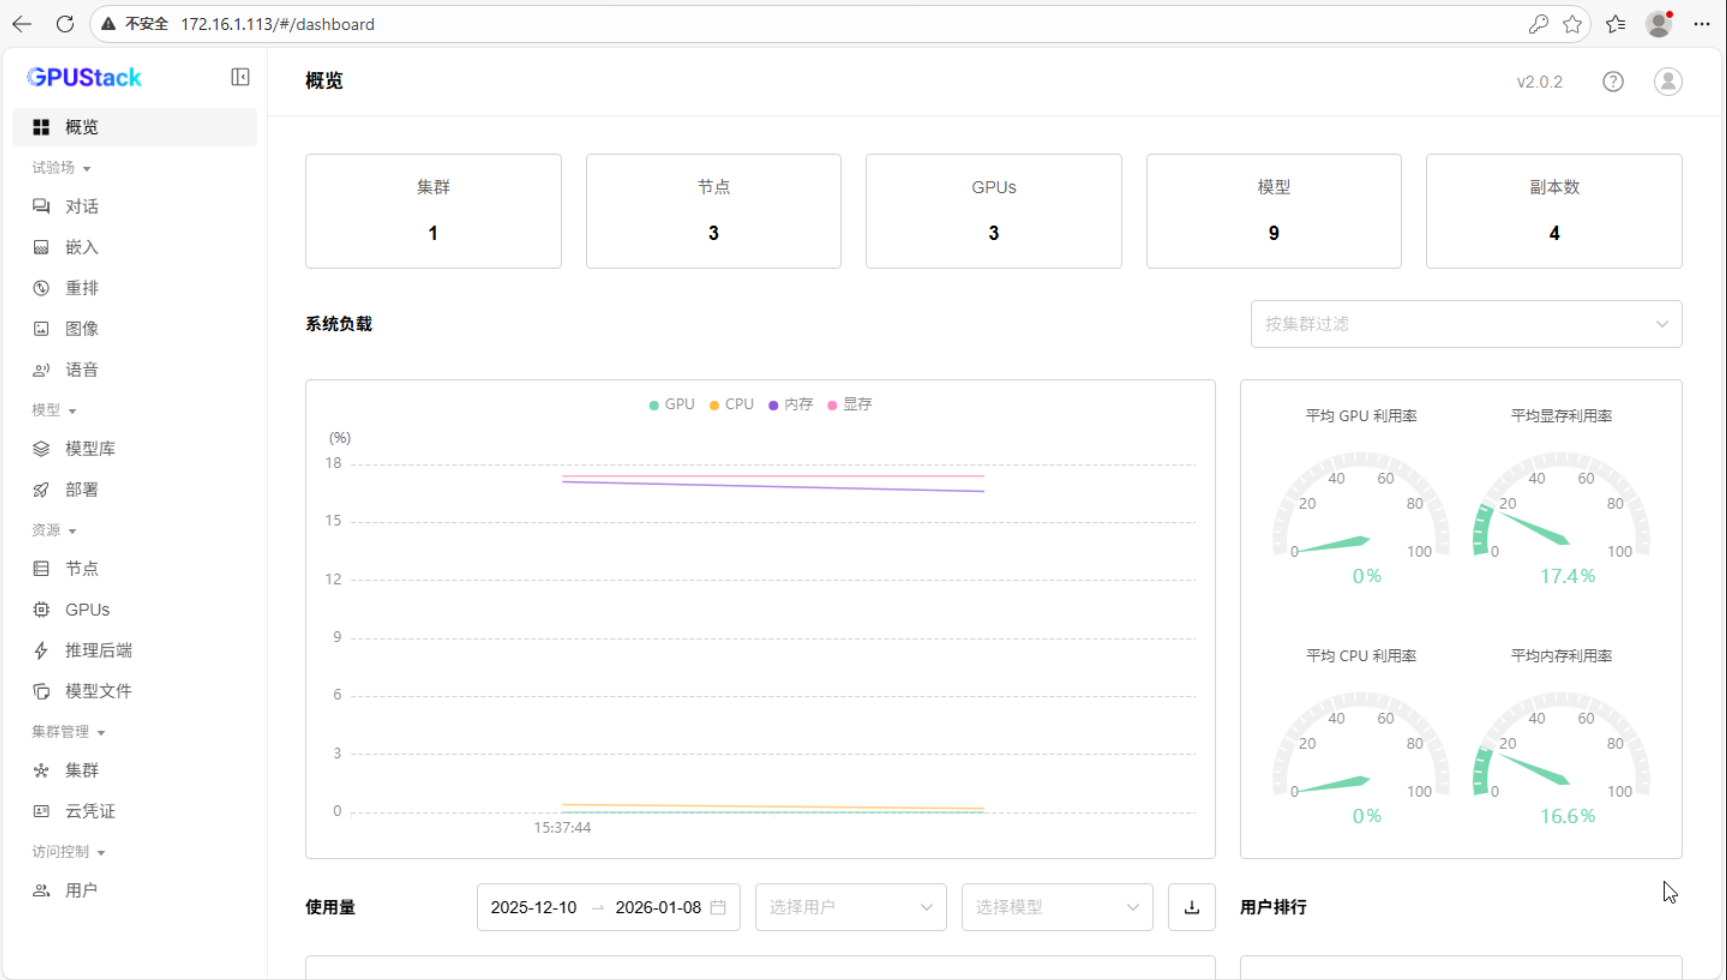The width and height of the screenshot is (1727, 980).
Task: Collapse the 试验场 sidebar group
Action: (x=62, y=168)
